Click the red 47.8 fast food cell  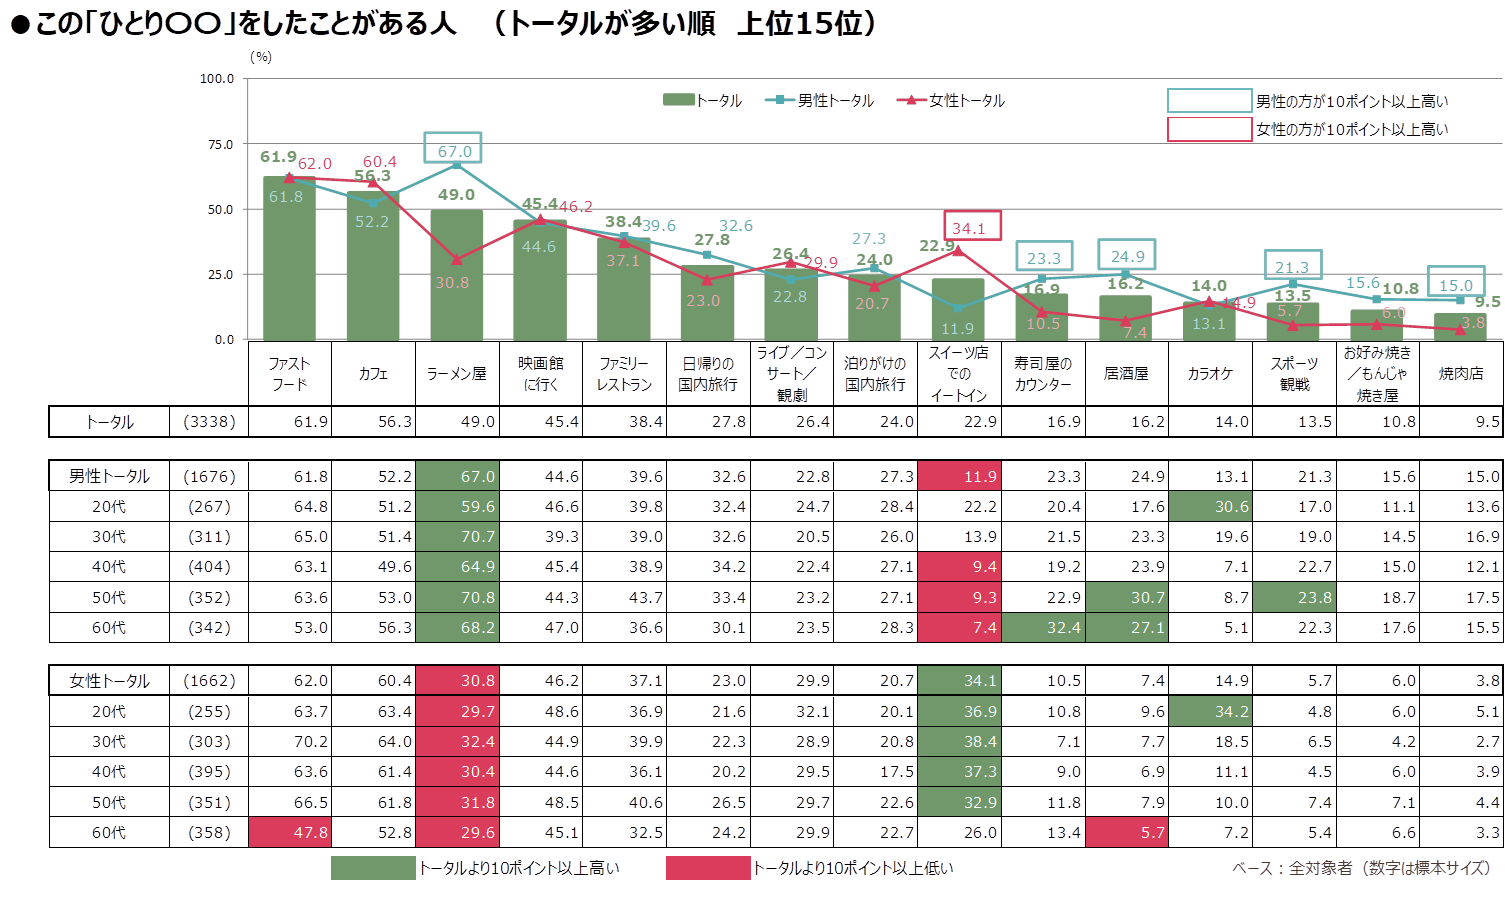point(289,832)
